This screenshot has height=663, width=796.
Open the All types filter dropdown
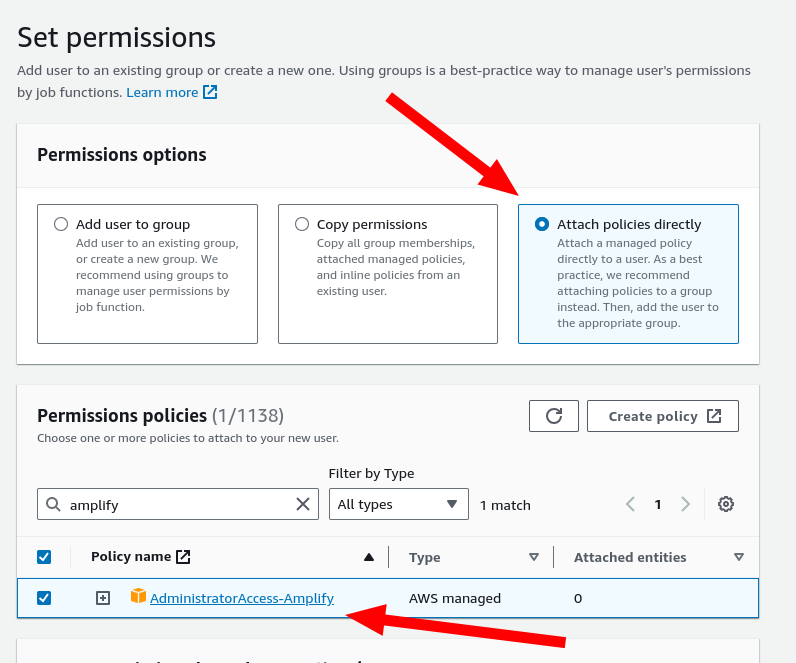[x=398, y=504]
